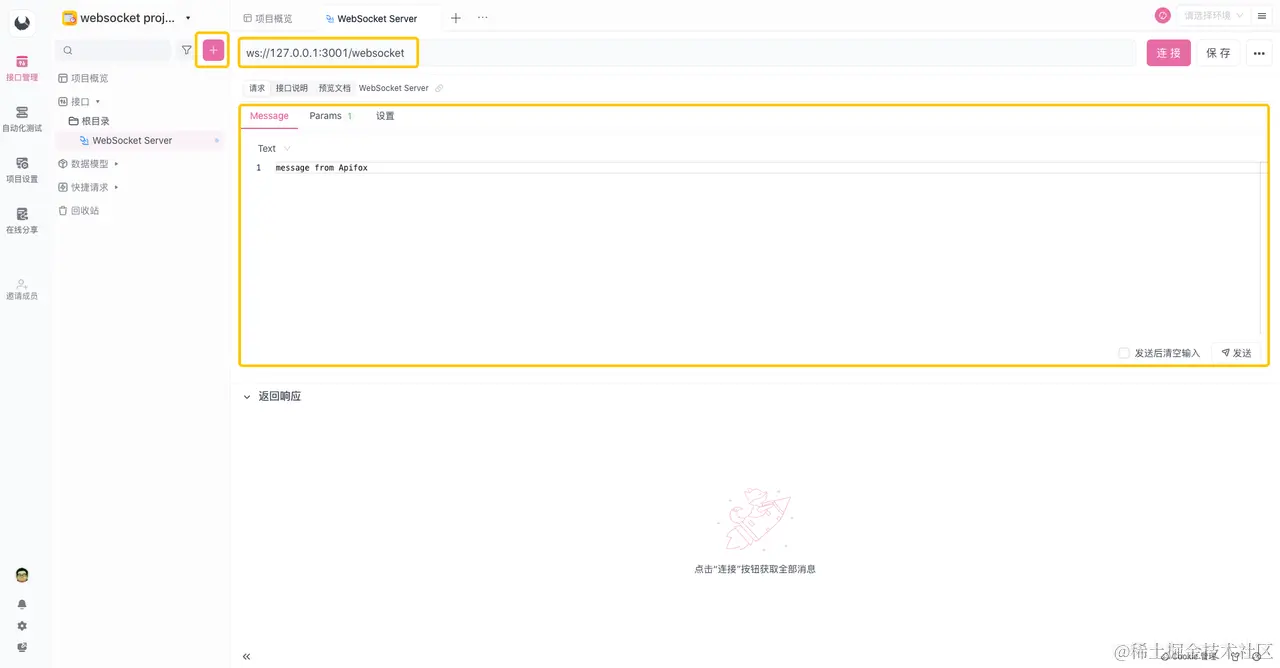Click the pink round icon near environment selector
This screenshot has height=668, width=1280.
[1162, 15]
